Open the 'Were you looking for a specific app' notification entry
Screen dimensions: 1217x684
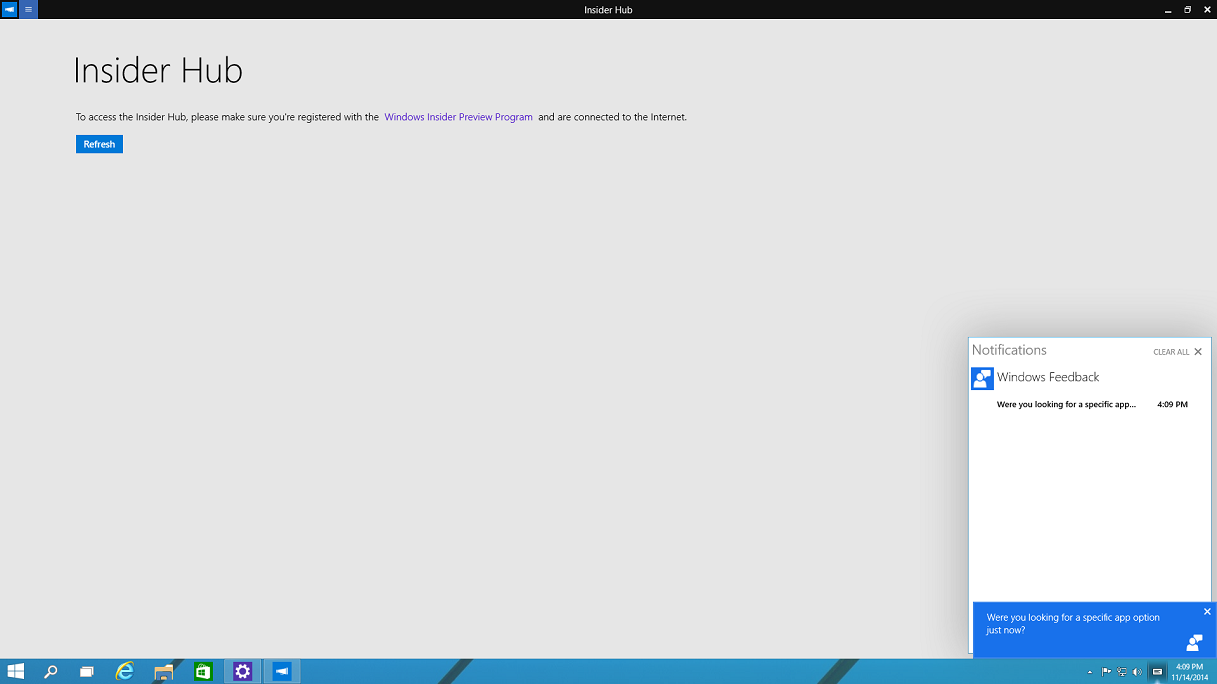(x=1066, y=405)
